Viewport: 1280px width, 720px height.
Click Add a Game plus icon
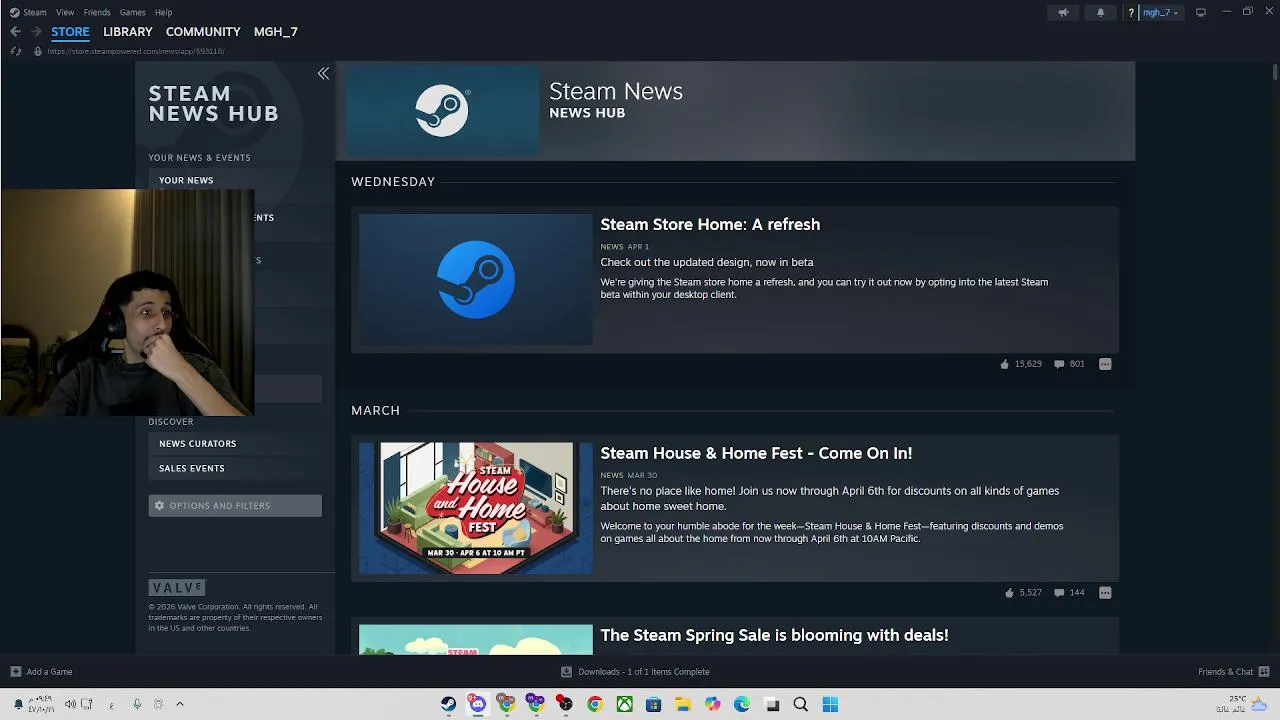tap(16, 672)
